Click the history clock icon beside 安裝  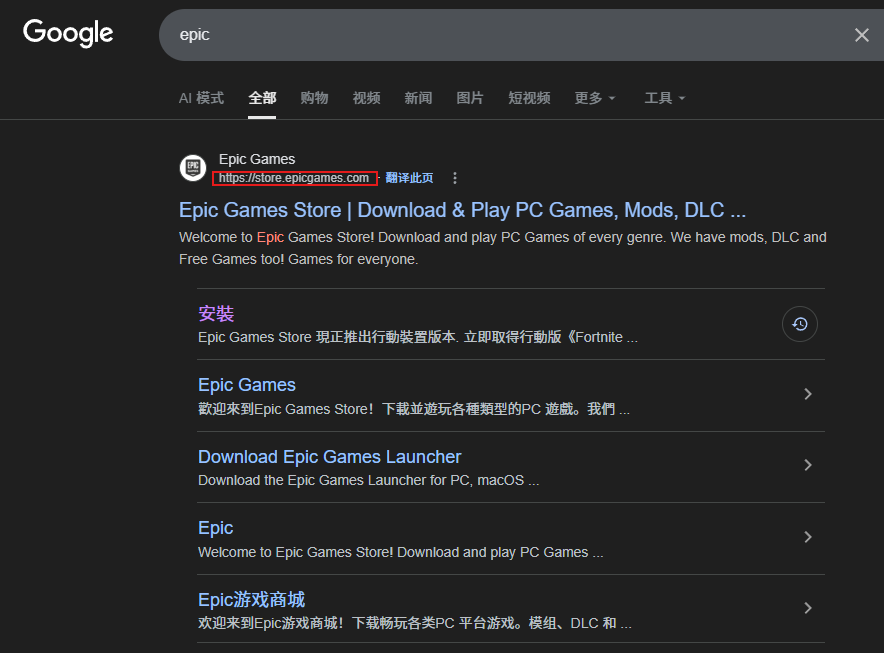coord(799,324)
